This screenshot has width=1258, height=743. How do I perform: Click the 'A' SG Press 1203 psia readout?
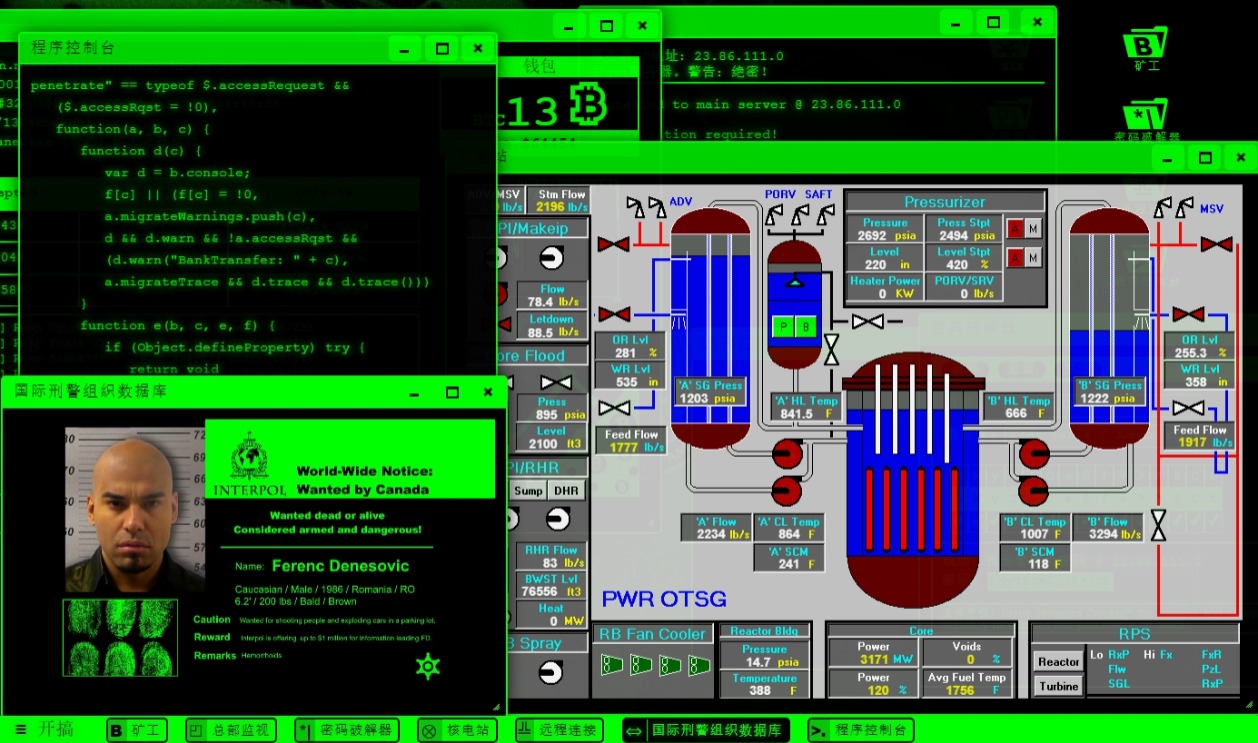point(710,392)
